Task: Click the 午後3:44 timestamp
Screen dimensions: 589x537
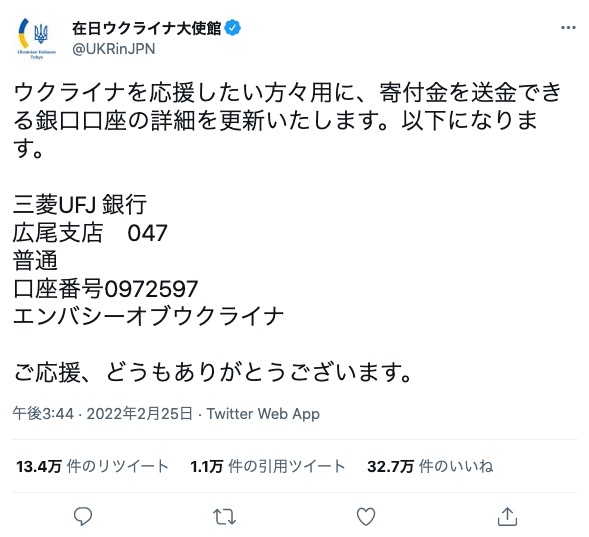Action: (43, 414)
